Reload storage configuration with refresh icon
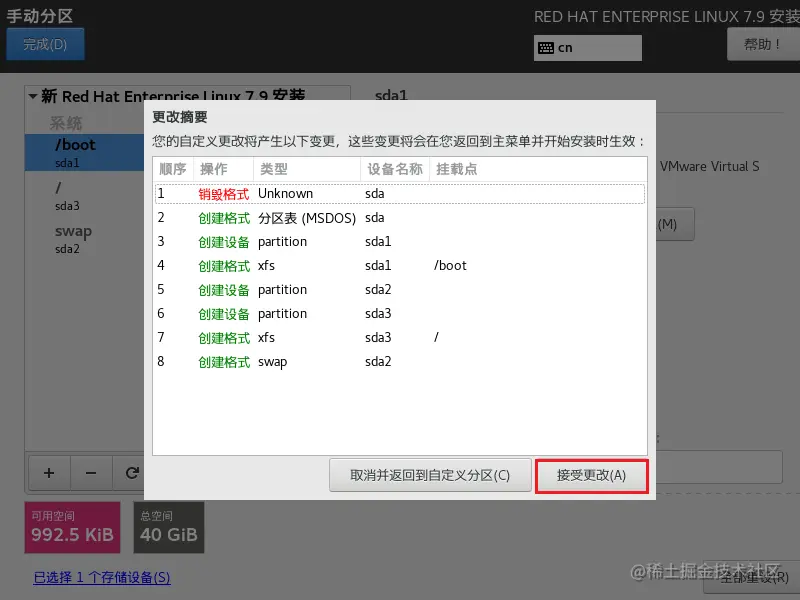The width and height of the screenshot is (800, 600). tap(132, 473)
